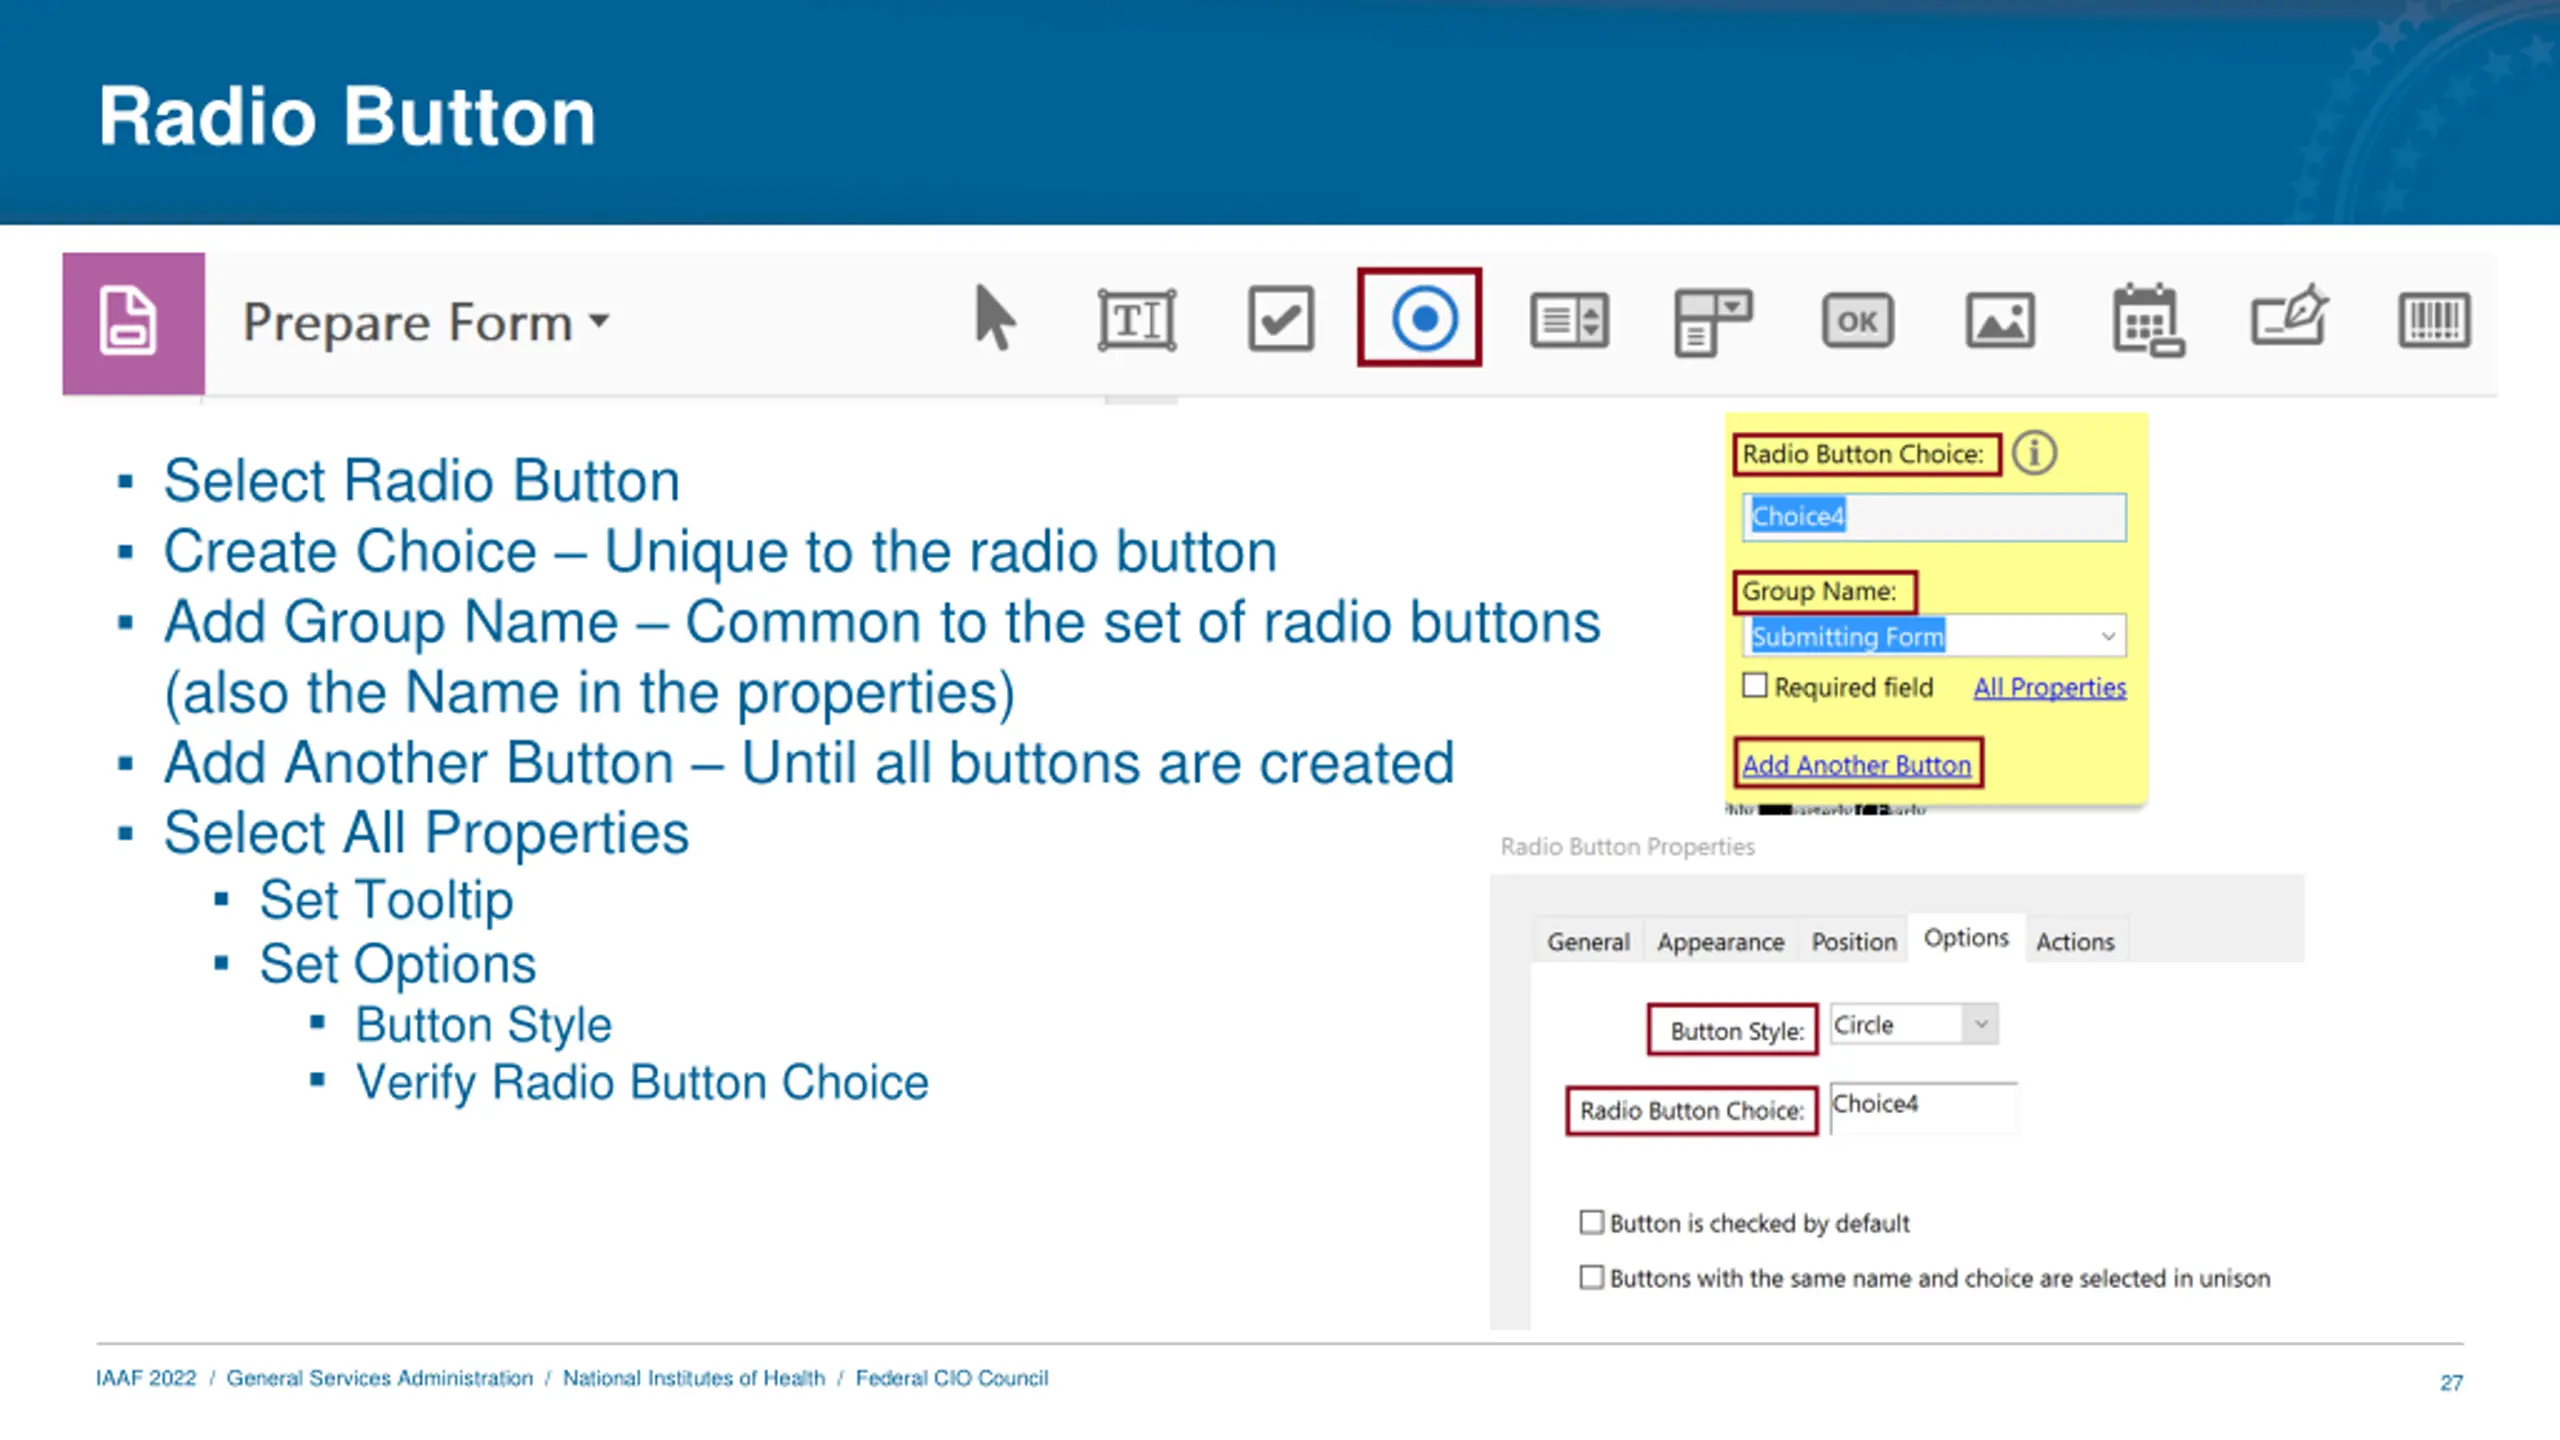Enable Button is checked by default
2560x1440 pixels.
pyautogui.click(x=1591, y=1223)
